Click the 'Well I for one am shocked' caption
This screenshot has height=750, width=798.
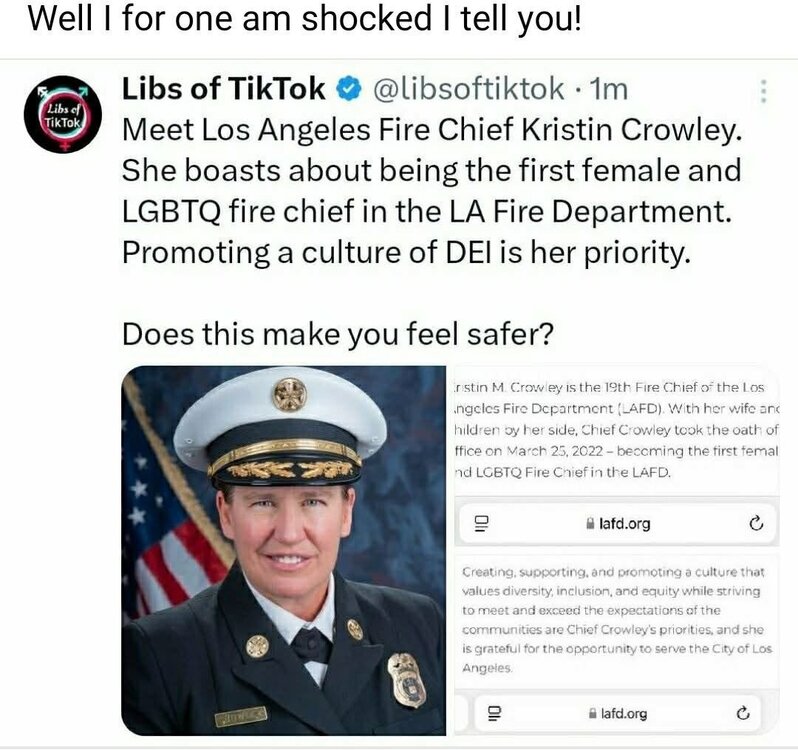tap(304, 19)
